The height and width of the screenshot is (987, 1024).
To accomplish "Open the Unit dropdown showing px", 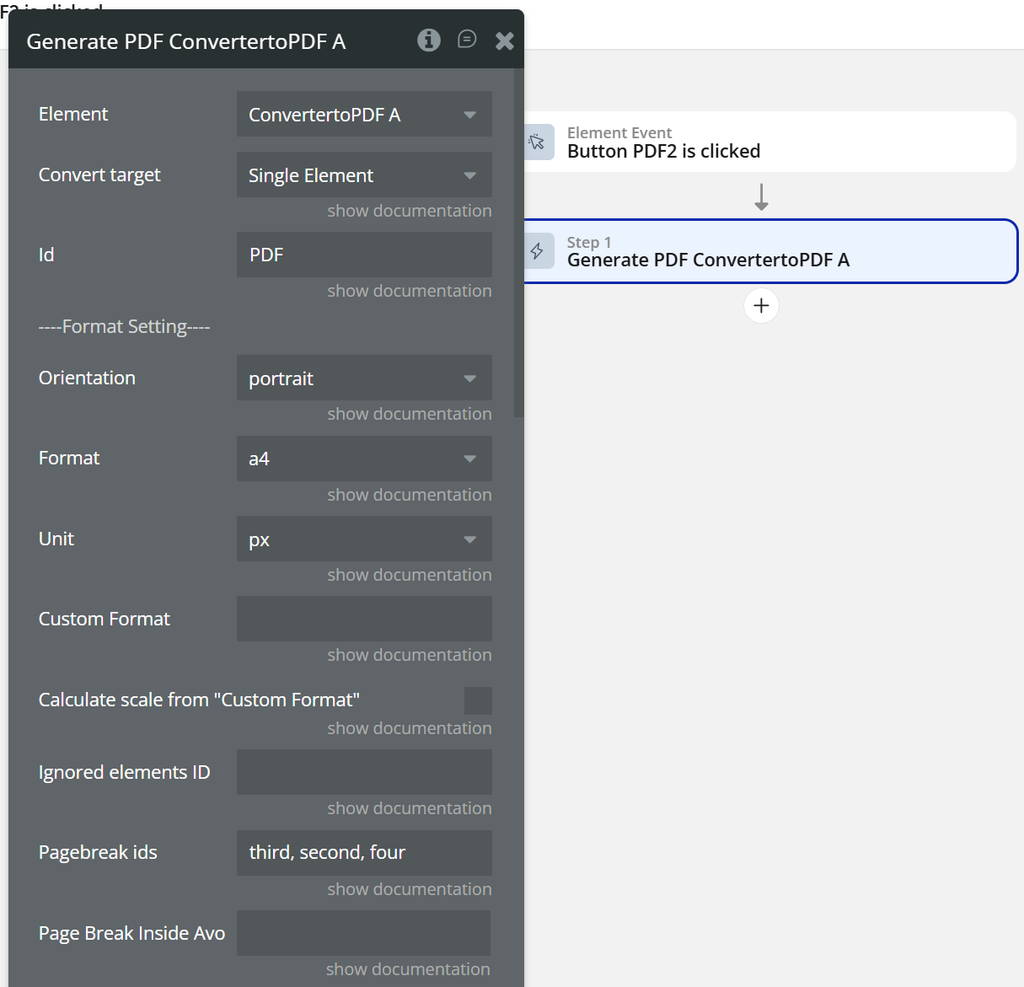I will (x=364, y=539).
